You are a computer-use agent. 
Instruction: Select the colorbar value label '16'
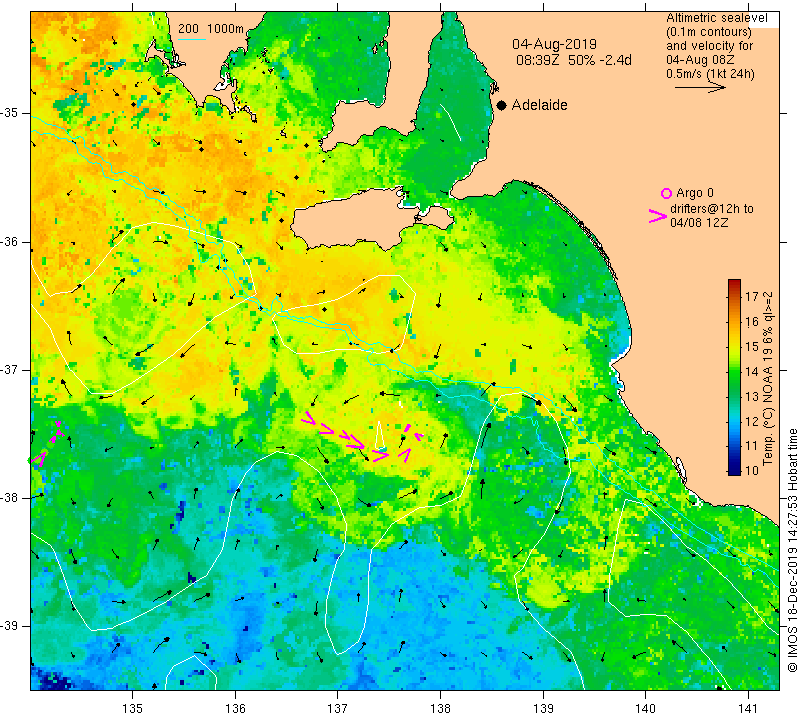point(752,321)
